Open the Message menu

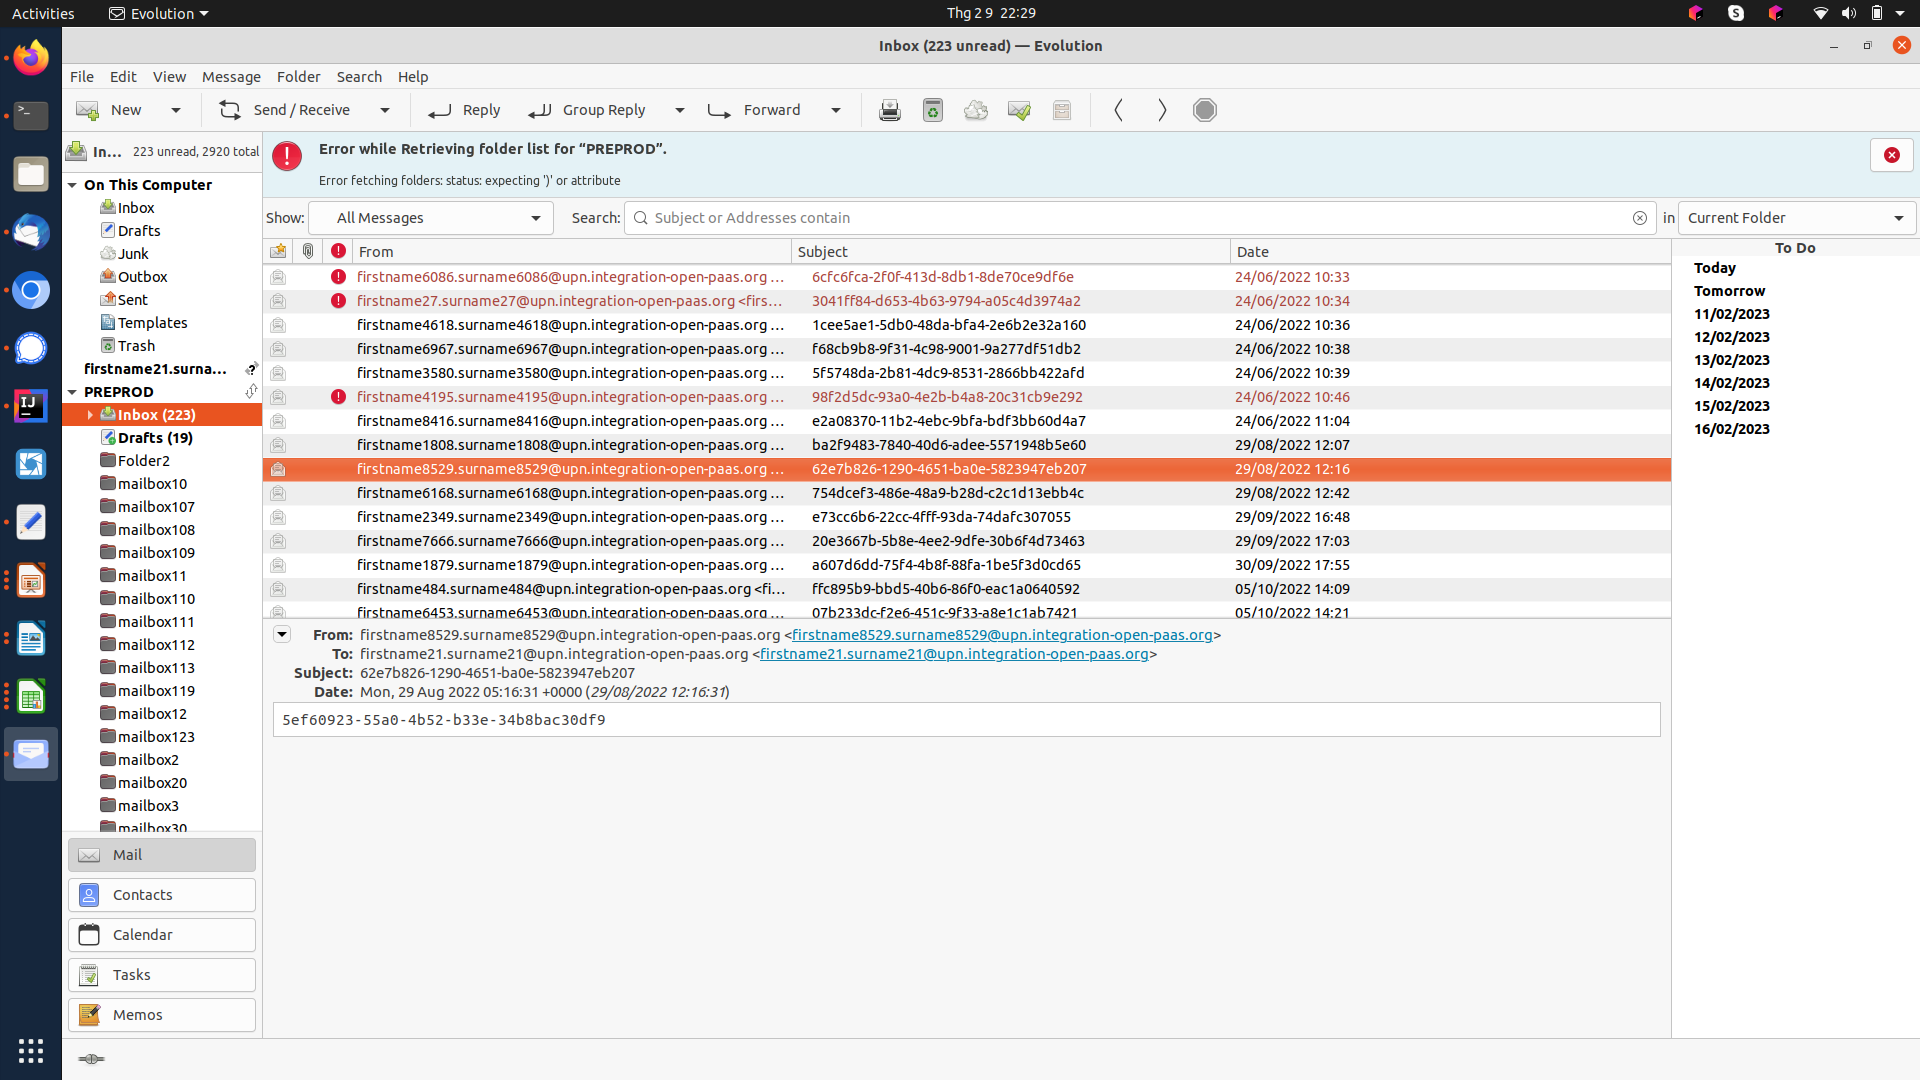tap(231, 77)
